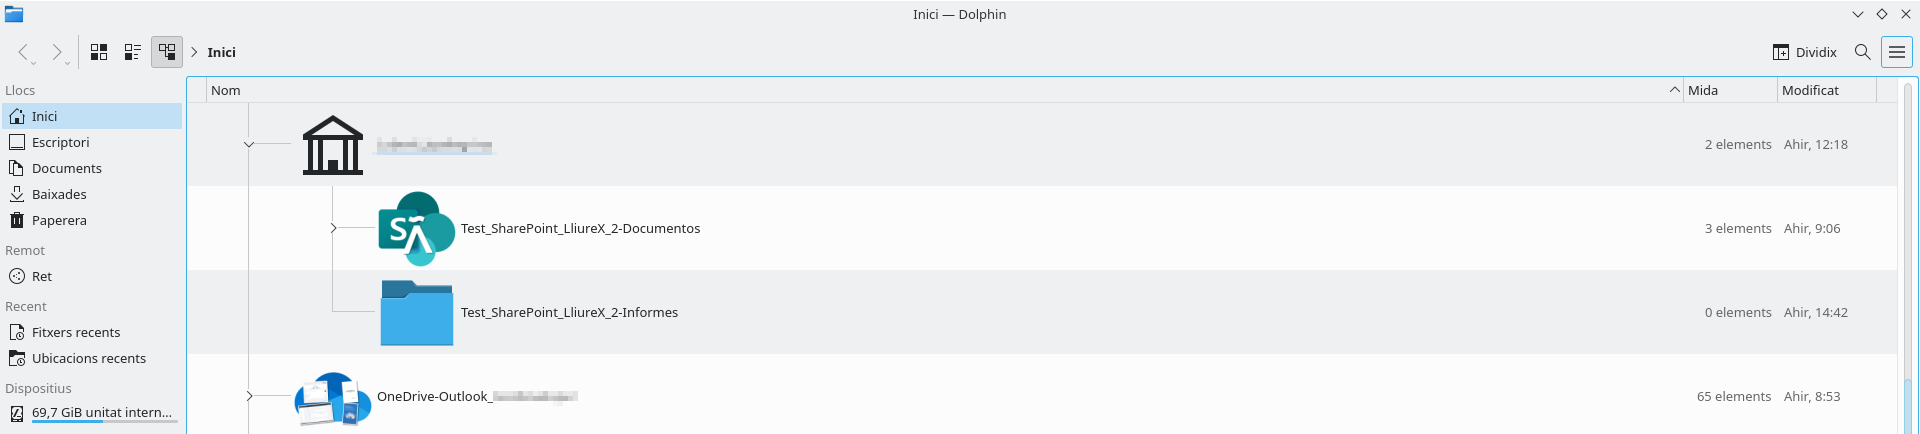The image size is (1920, 434).
Task: Click Inici in the breadcrumb bar
Action: coord(222,52)
